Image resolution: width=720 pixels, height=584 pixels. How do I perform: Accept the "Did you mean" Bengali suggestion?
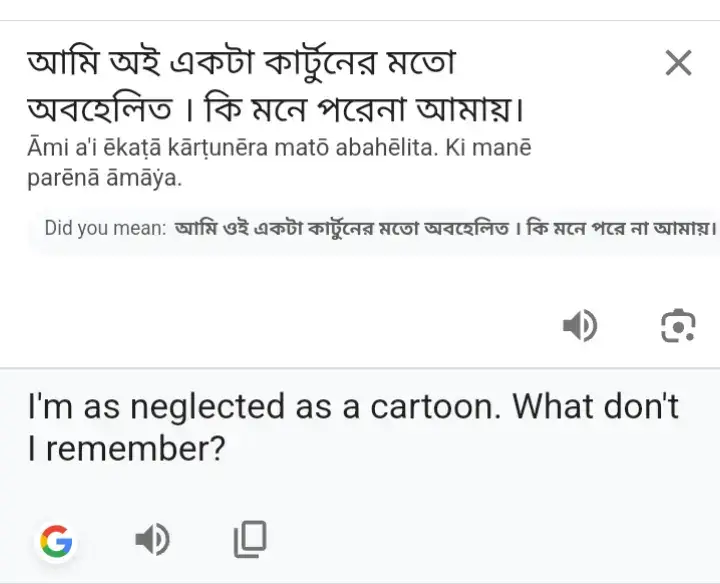click(445, 228)
